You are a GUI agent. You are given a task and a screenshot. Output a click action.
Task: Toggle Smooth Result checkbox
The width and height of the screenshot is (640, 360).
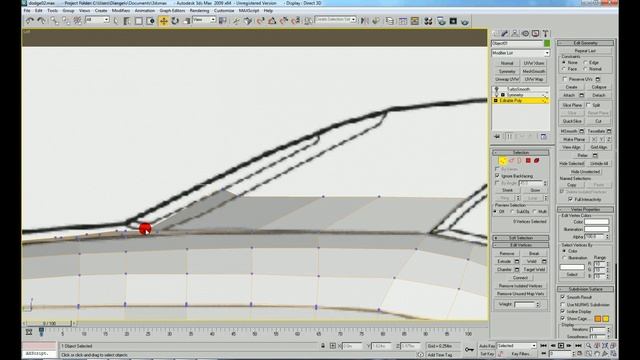point(563,297)
